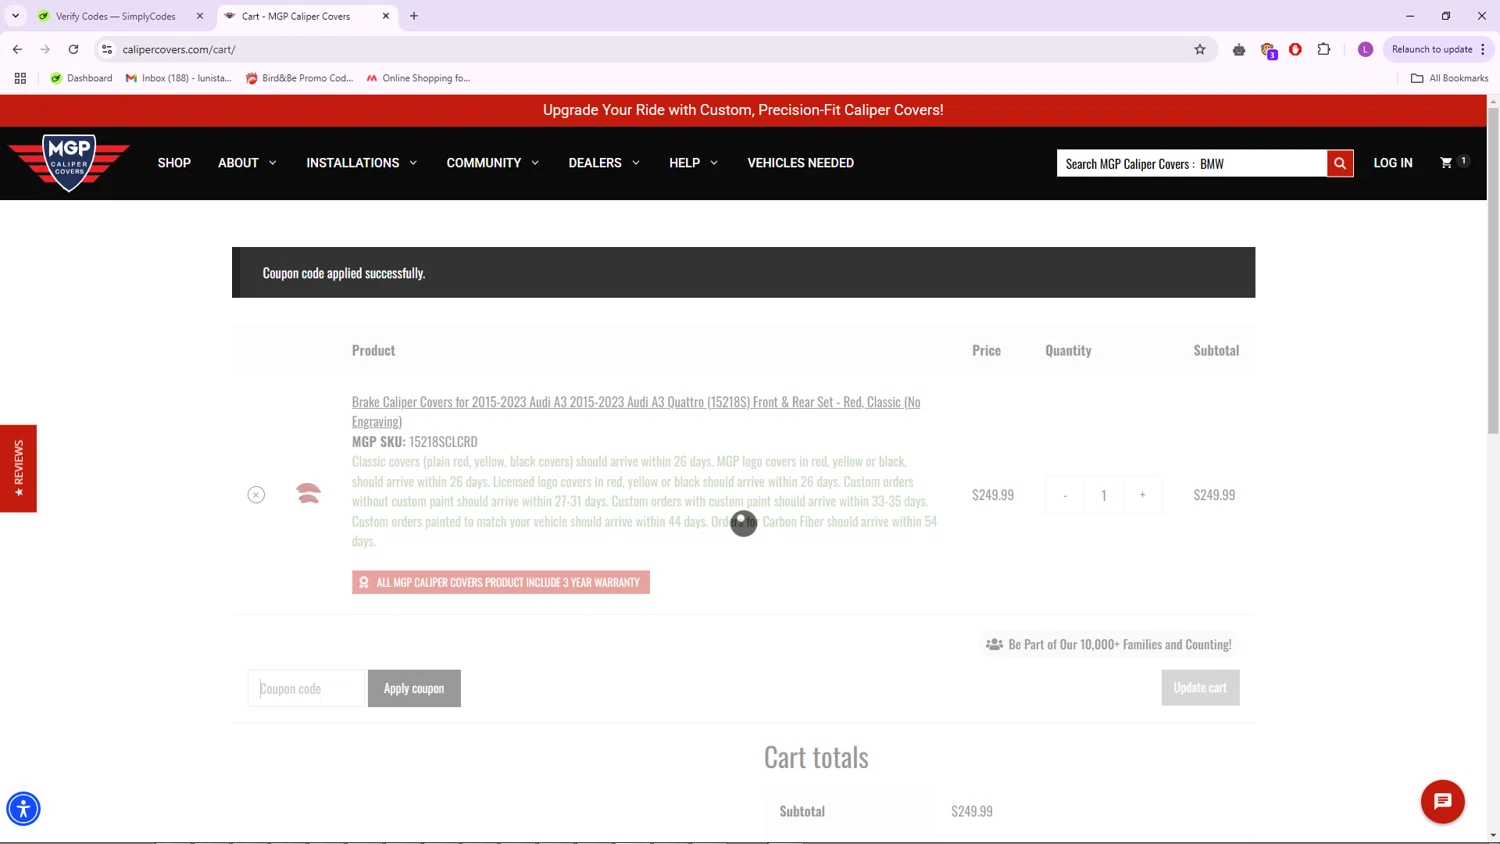Click the MGP Caliper Covers logo
This screenshot has height=844, width=1500.
69,162
